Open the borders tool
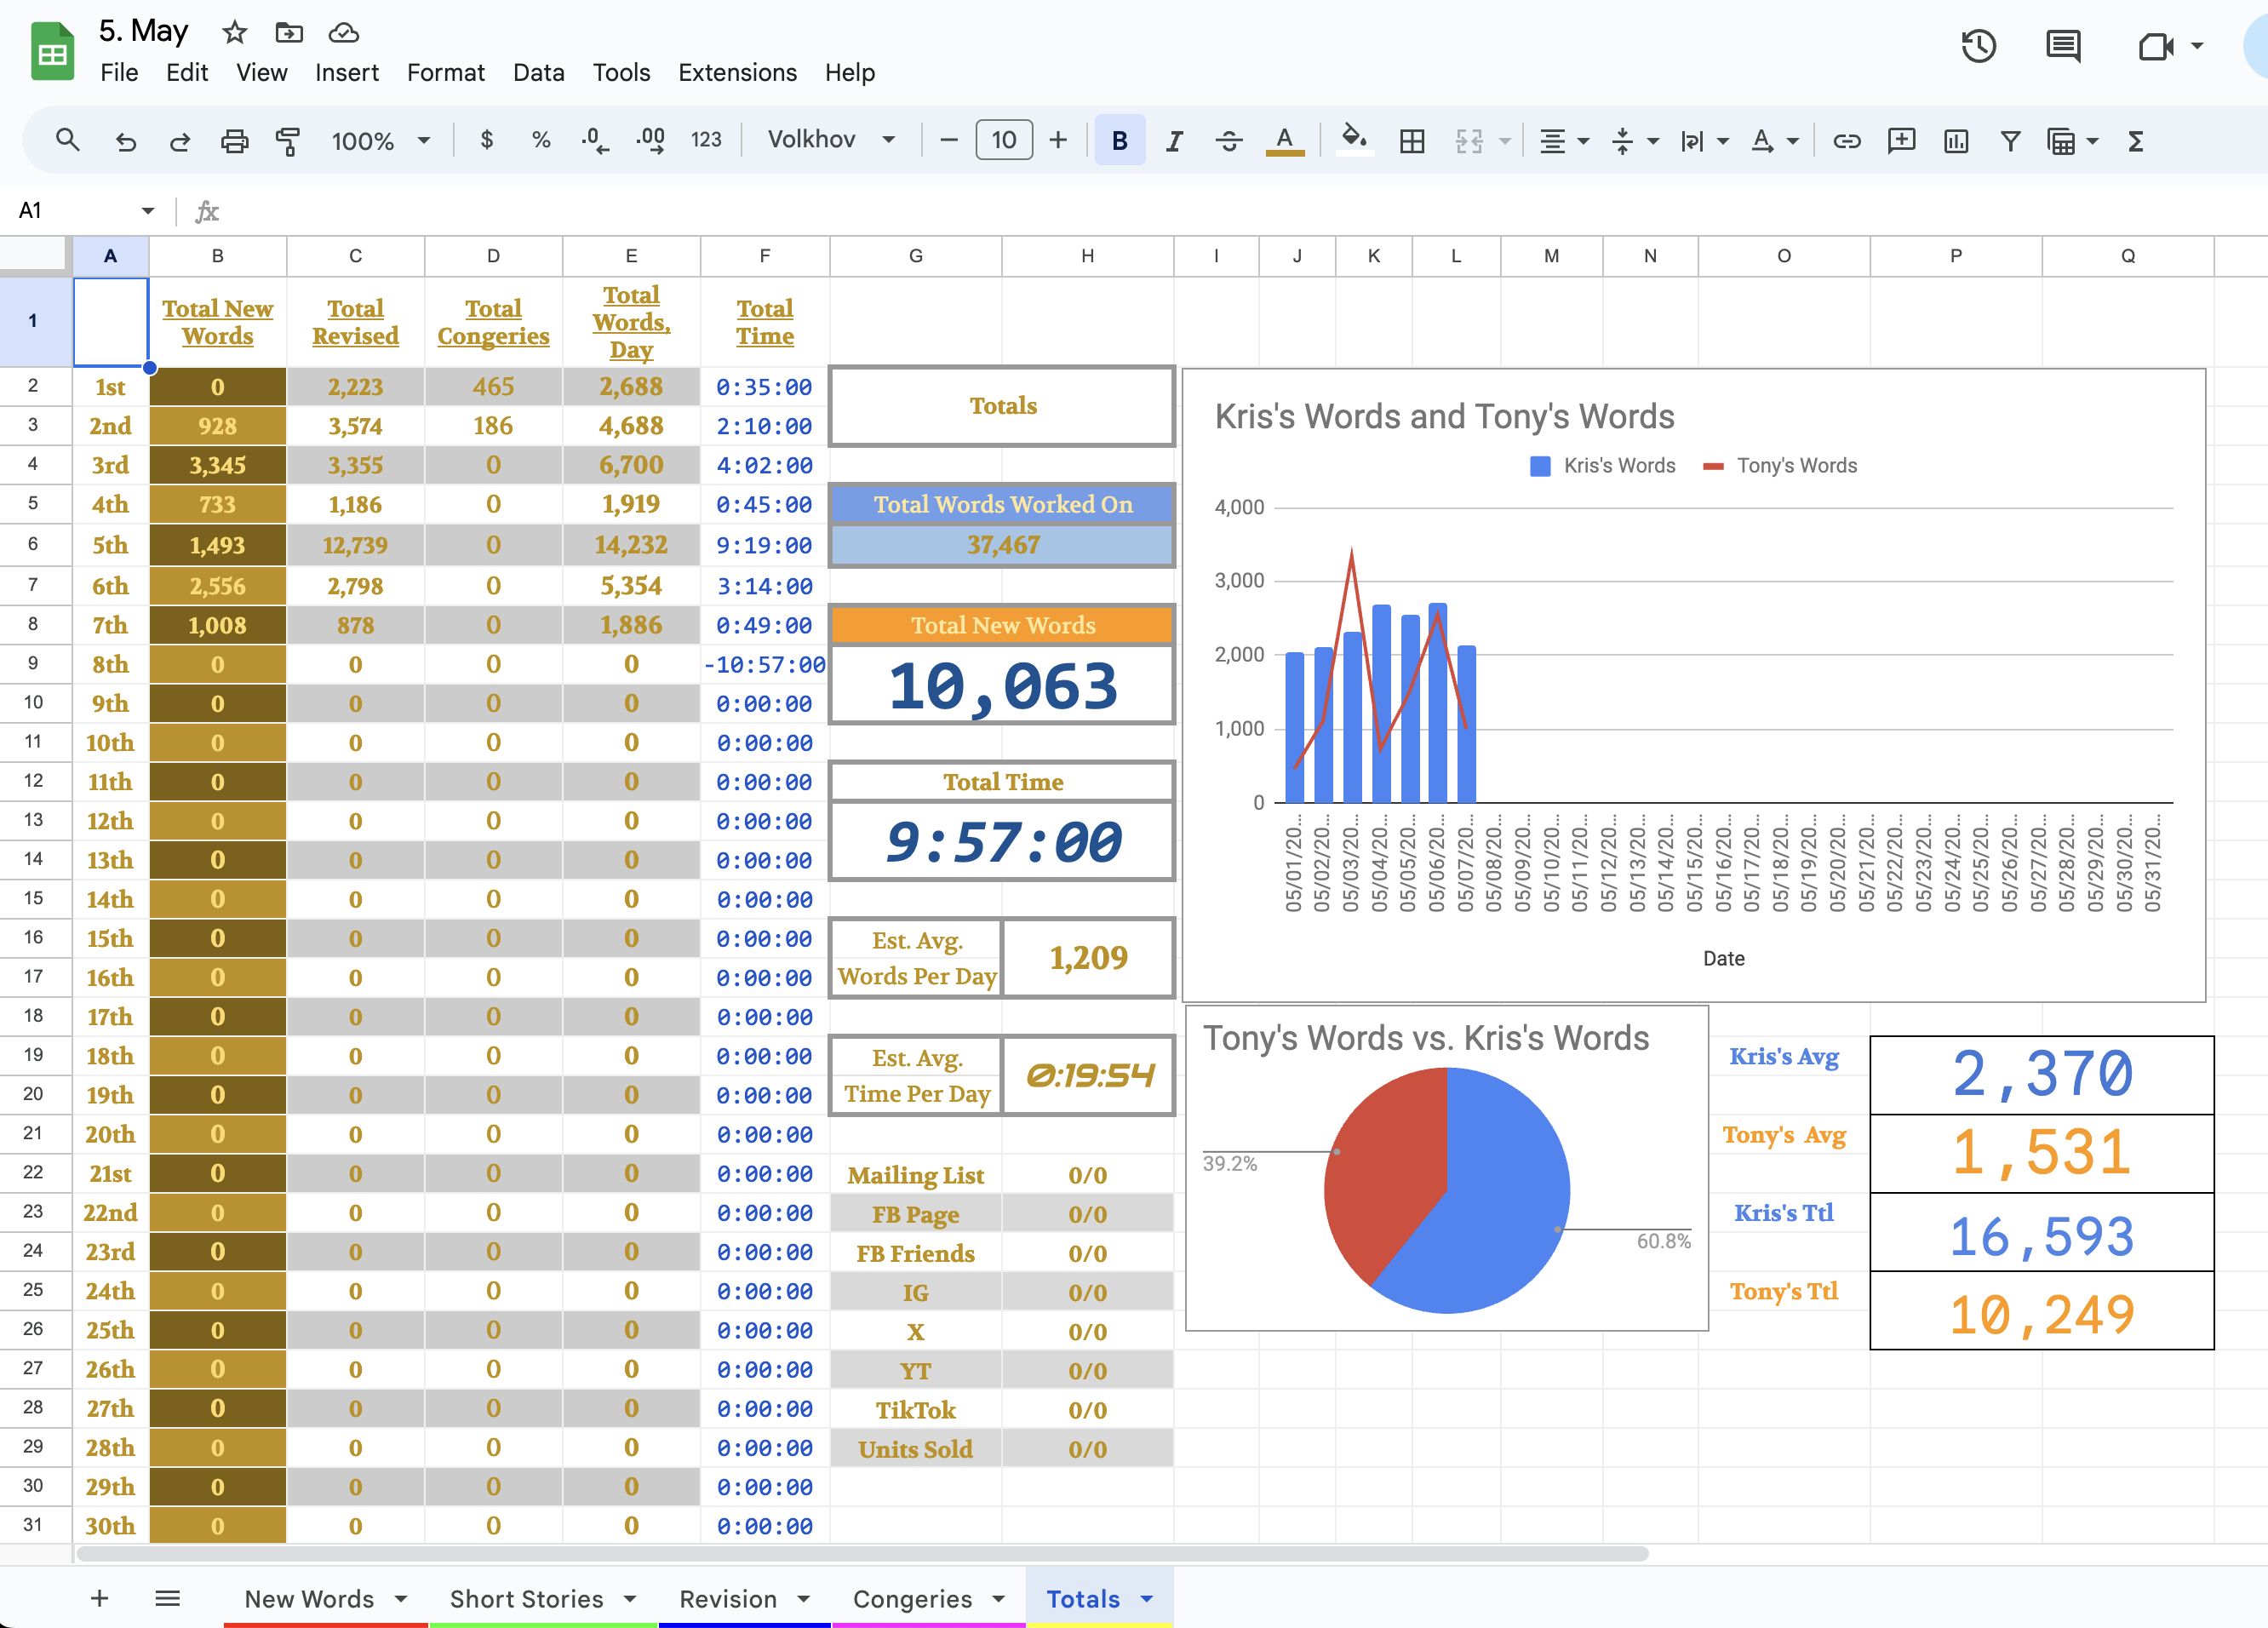 point(1412,141)
